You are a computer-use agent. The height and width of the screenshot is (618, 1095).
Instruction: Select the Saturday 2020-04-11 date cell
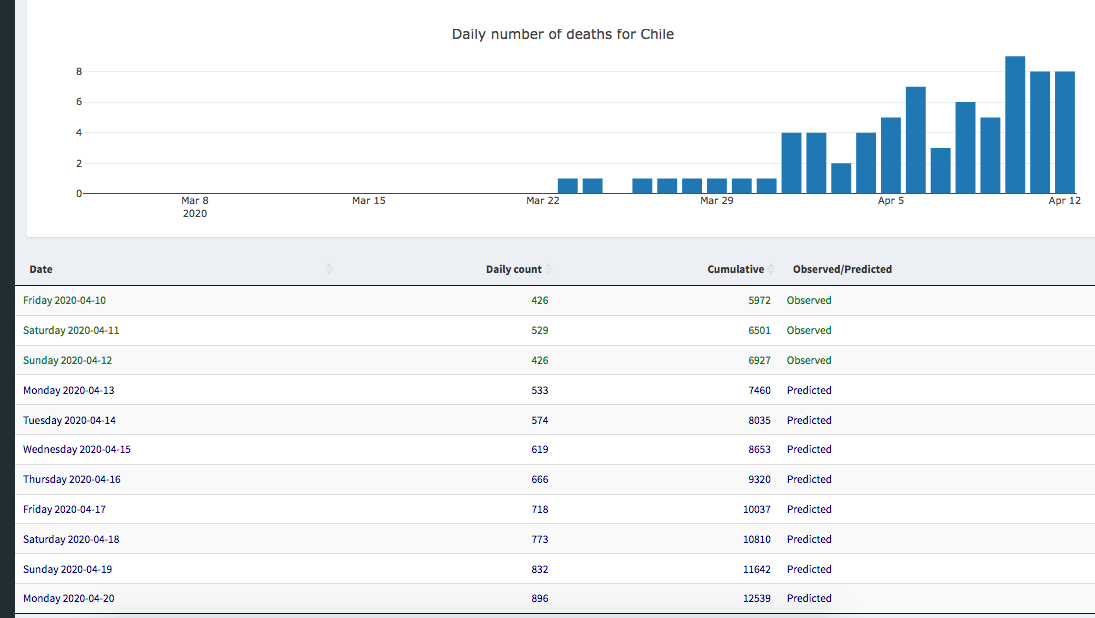coord(71,330)
